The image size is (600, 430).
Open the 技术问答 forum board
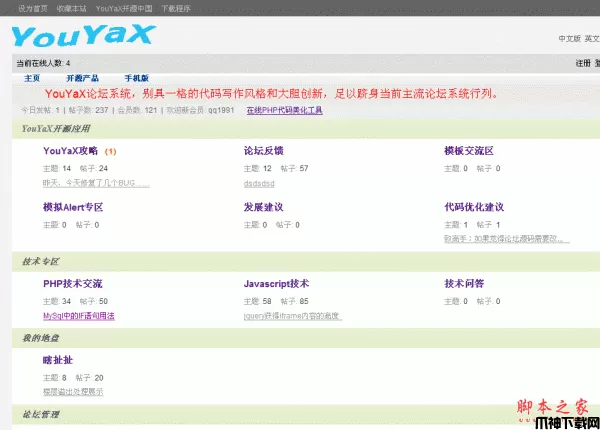pyautogui.click(x=464, y=283)
